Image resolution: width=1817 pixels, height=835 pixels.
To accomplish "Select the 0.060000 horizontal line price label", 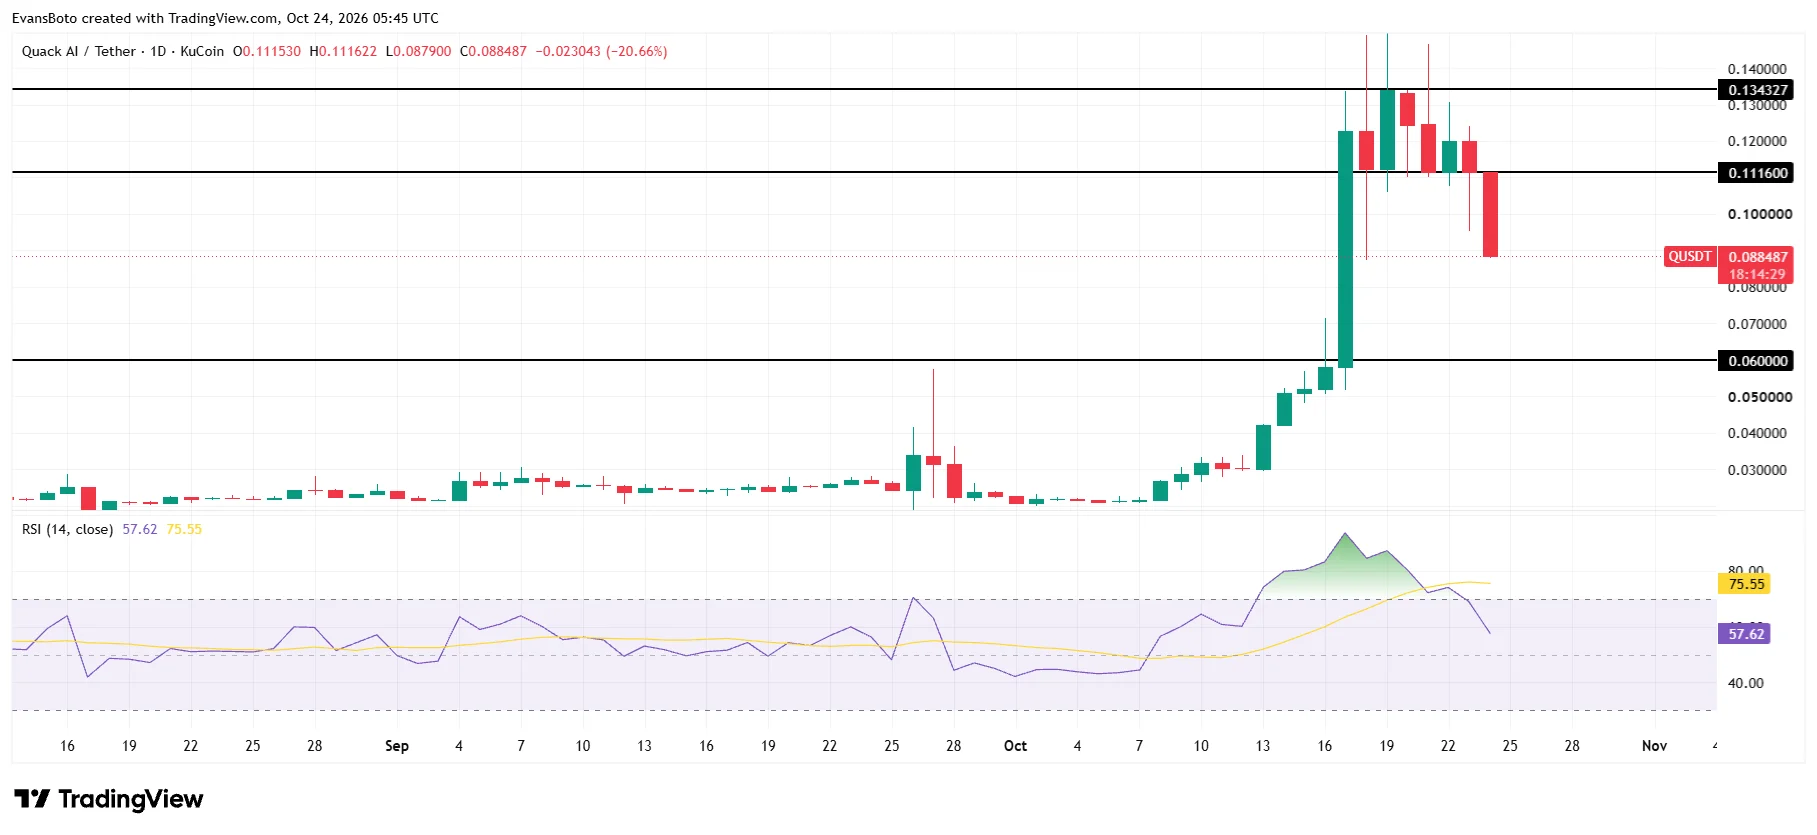I will click(1757, 361).
